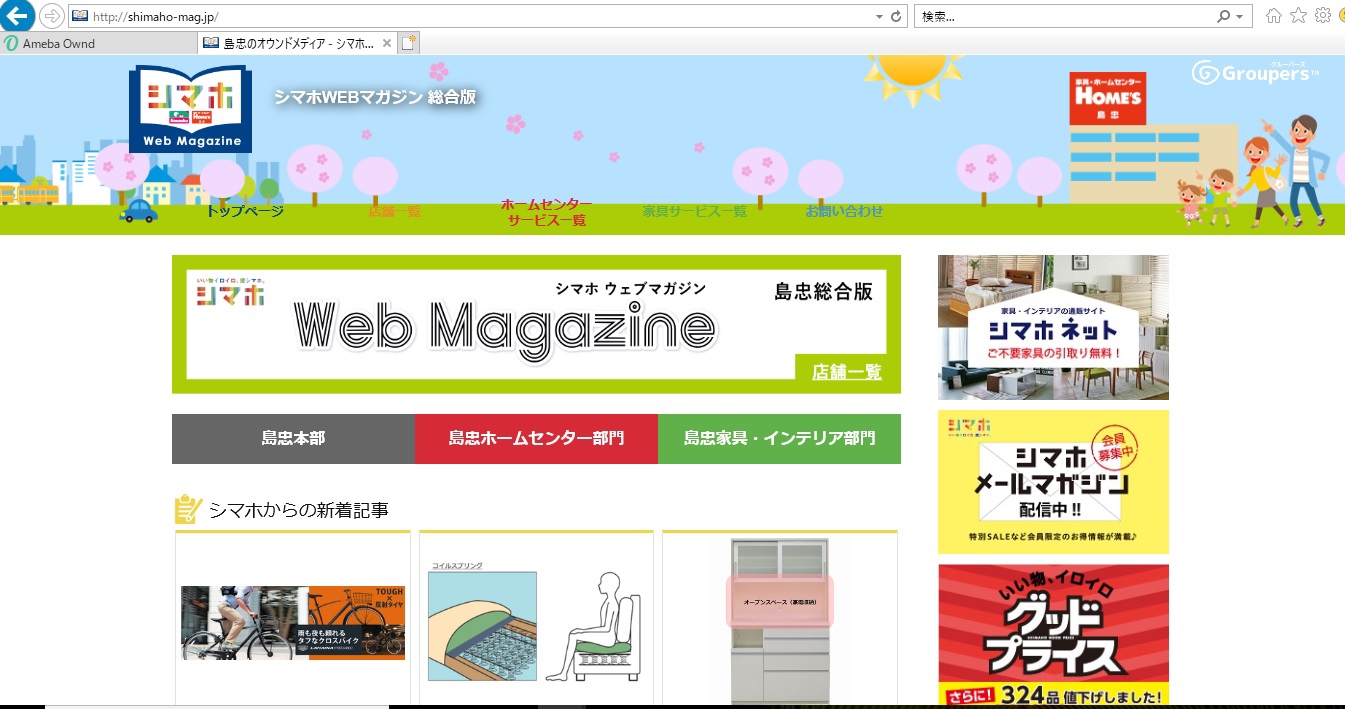Open favorites with the star icon
Screen dimensions: 1345x709
click(1298, 16)
